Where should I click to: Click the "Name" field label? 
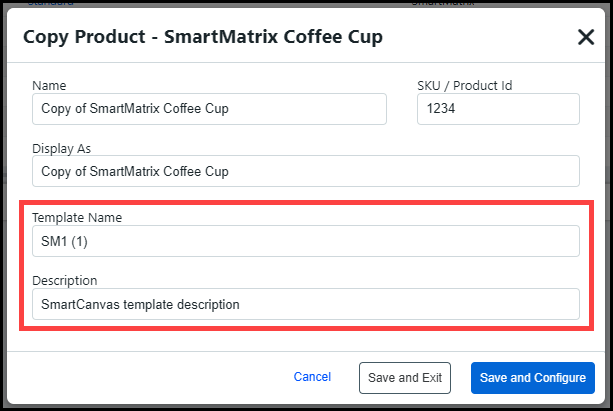[x=49, y=86]
